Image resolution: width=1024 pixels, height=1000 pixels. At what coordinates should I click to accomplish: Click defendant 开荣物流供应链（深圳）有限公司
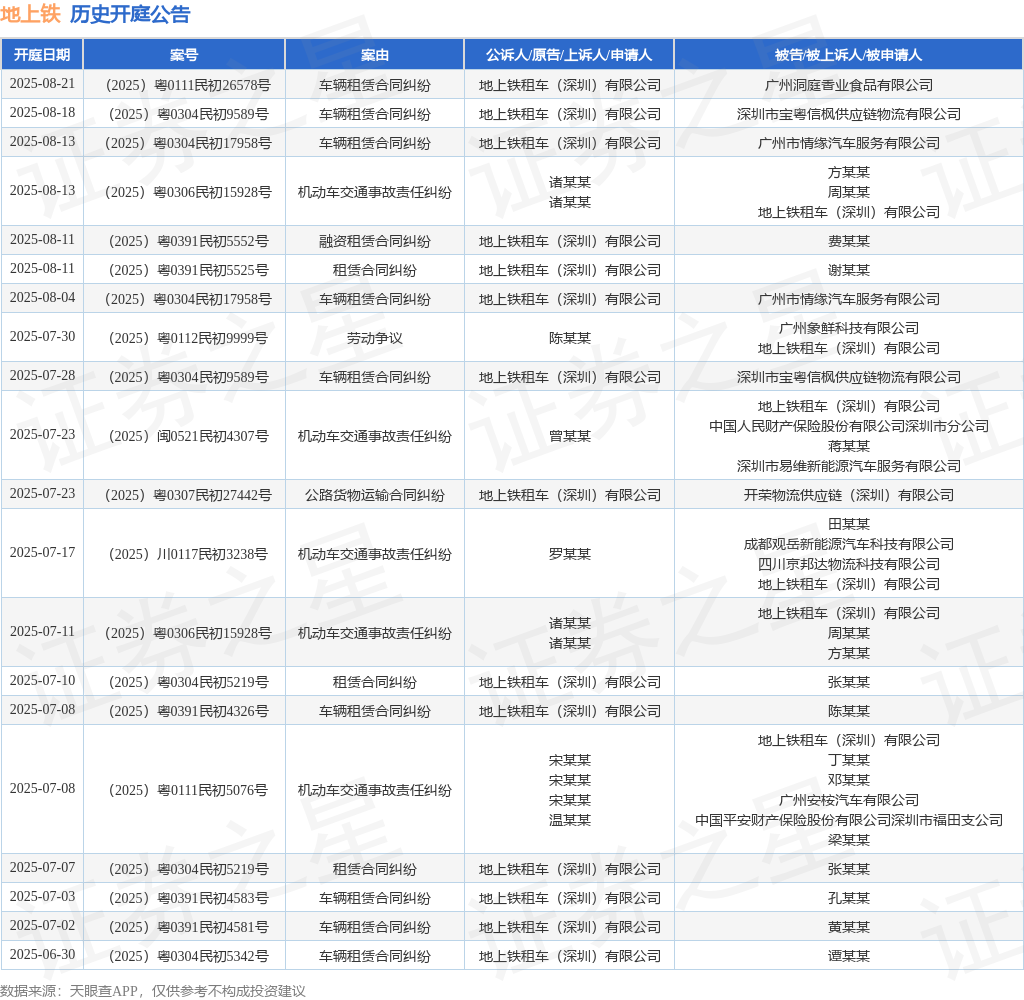tap(848, 495)
